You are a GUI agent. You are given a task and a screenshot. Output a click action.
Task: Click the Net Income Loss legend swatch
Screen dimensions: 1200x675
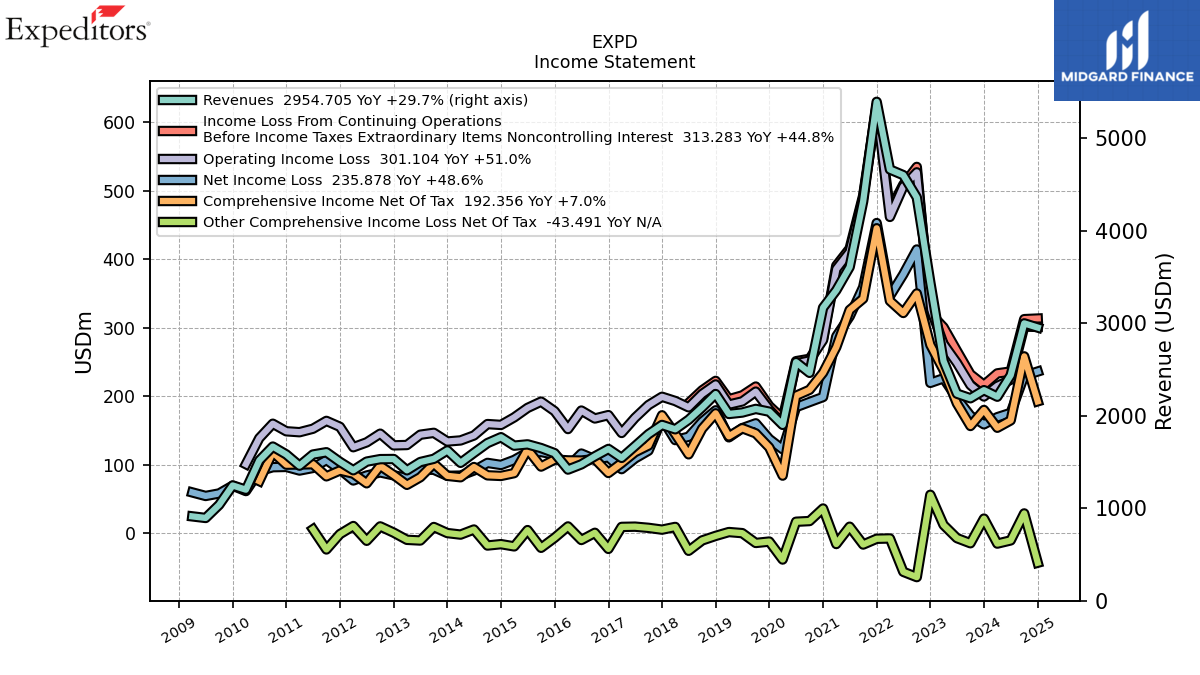coord(178,180)
